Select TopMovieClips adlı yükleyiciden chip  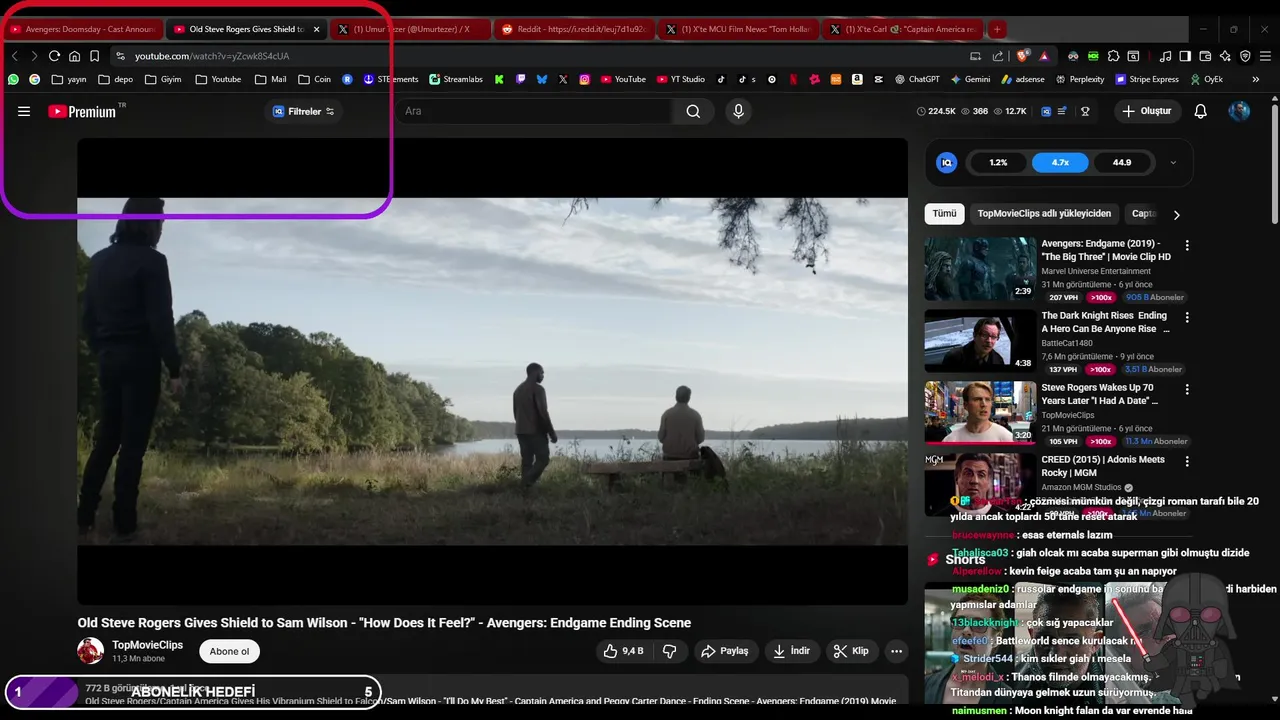click(1044, 214)
